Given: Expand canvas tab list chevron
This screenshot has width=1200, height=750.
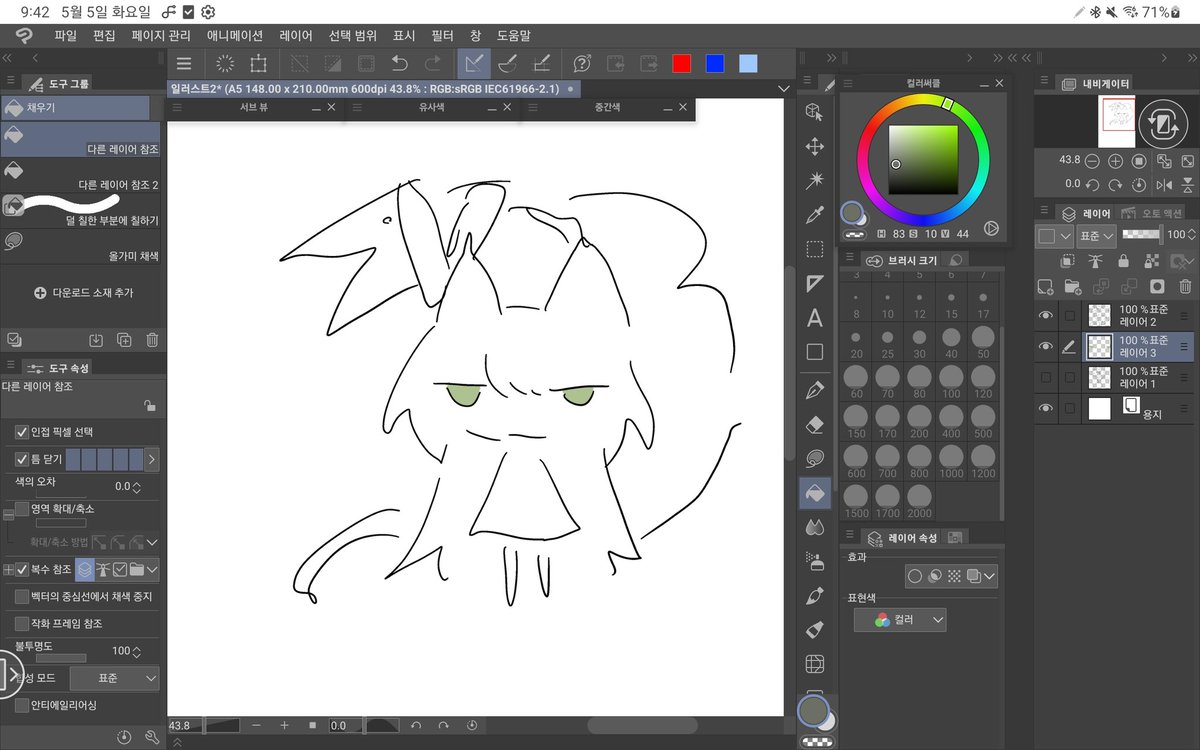Looking at the screenshot, I should (783, 89).
